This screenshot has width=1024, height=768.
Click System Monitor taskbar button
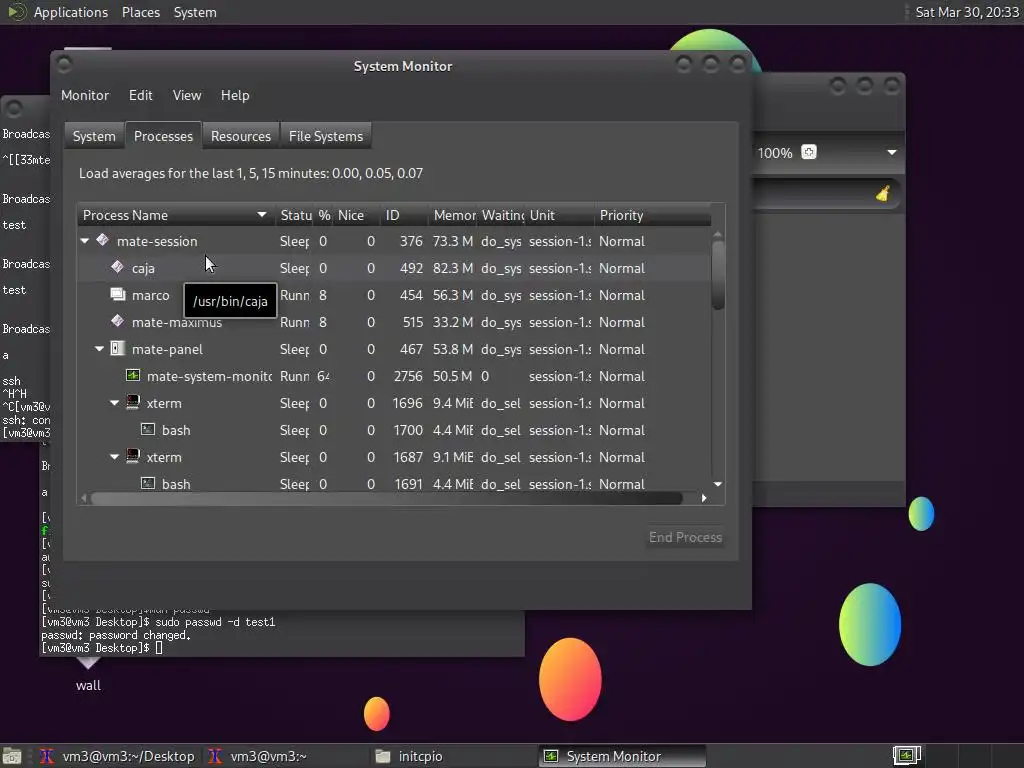622,756
